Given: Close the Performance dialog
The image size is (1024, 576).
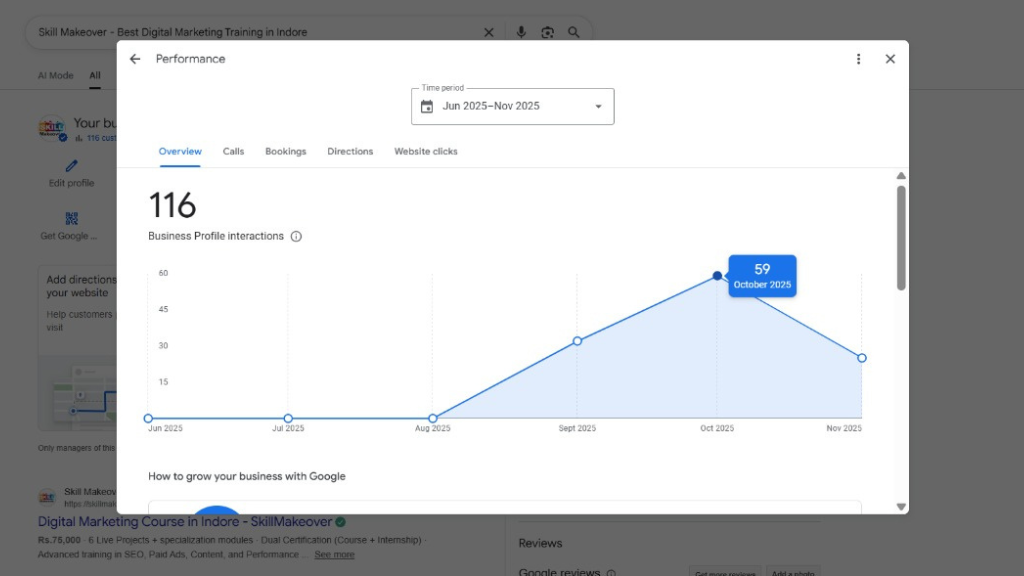Looking at the screenshot, I should click(890, 59).
